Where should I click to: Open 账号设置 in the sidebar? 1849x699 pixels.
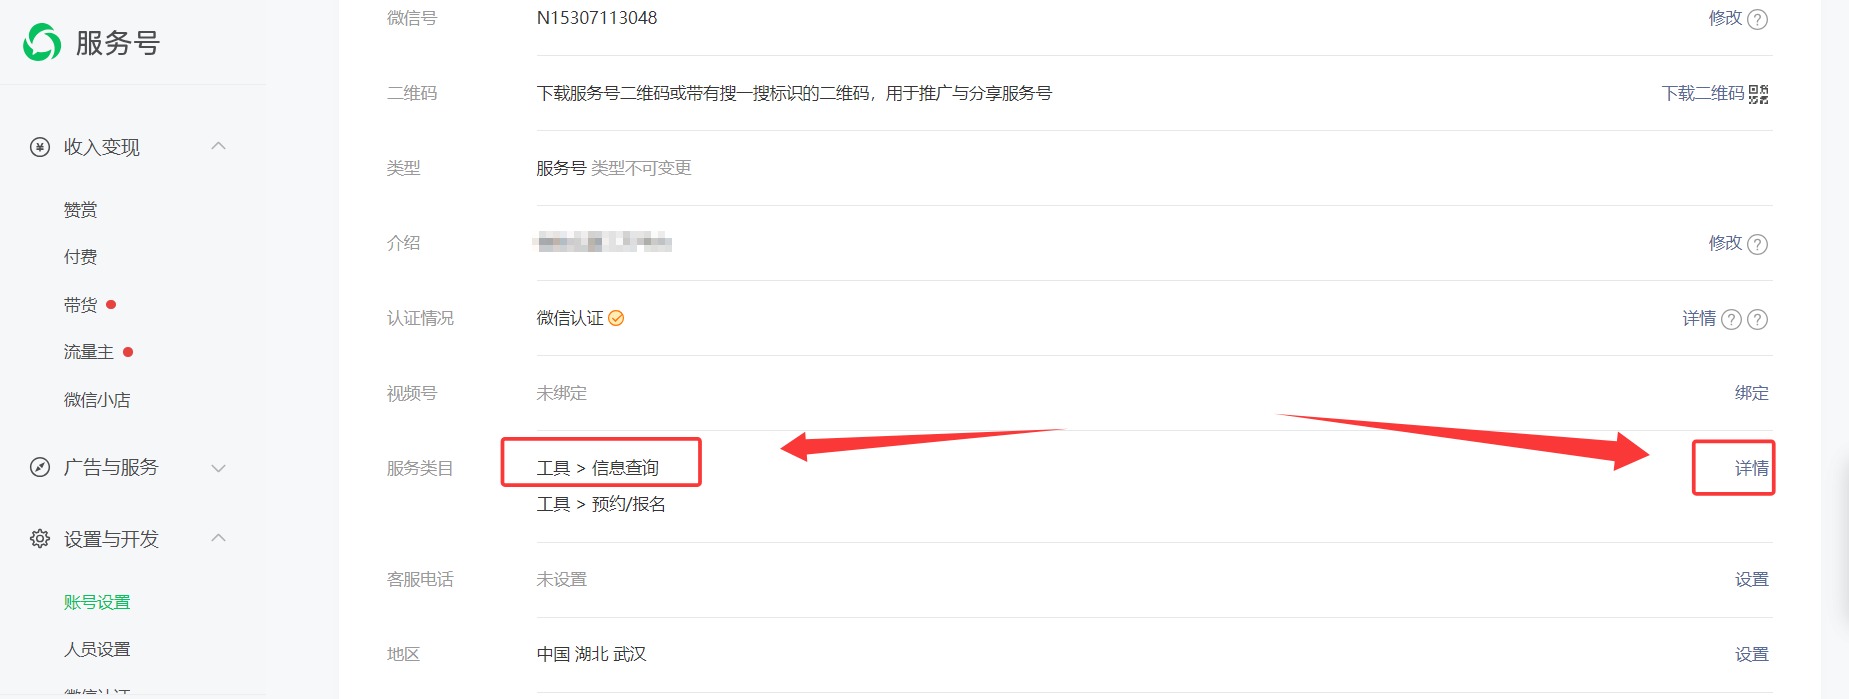(97, 602)
